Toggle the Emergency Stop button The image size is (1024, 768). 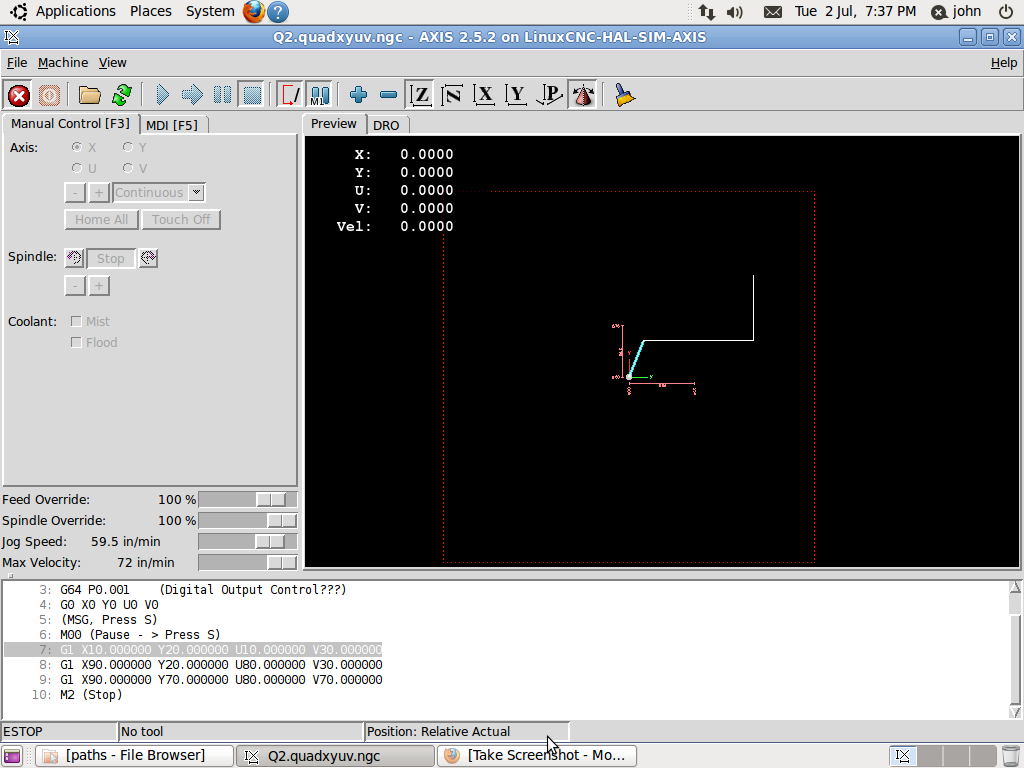[19, 95]
